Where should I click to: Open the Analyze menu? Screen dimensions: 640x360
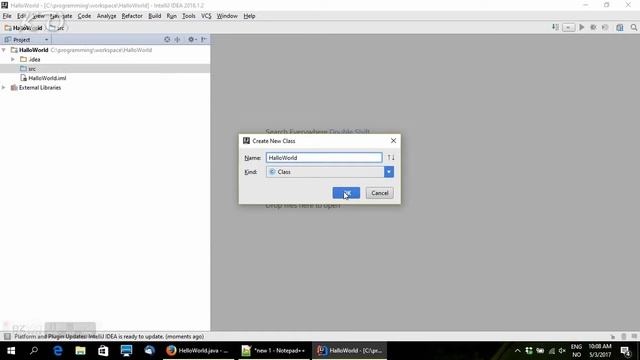[x=107, y=16]
